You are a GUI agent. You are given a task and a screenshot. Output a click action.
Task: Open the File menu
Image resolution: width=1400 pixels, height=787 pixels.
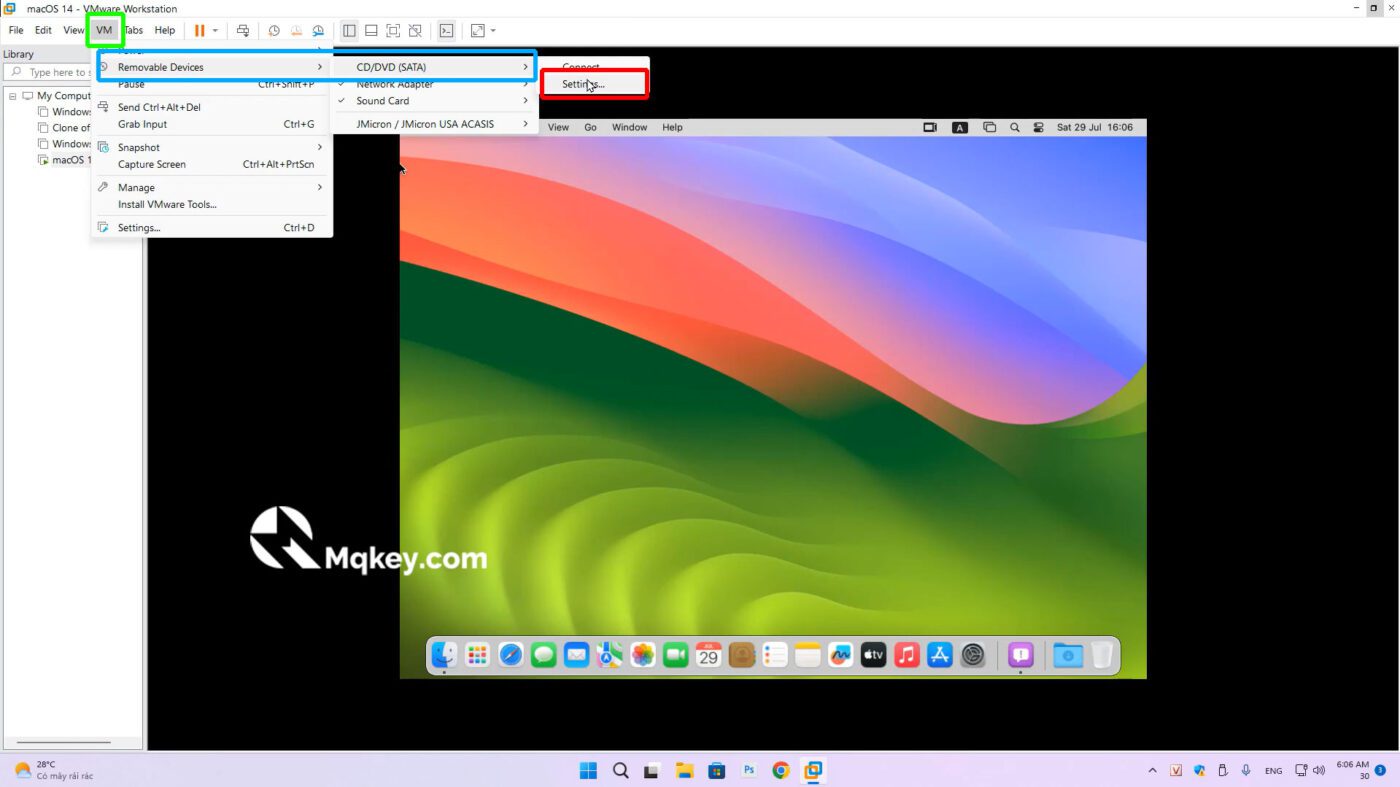pyautogui.click(x=16, y=30)
